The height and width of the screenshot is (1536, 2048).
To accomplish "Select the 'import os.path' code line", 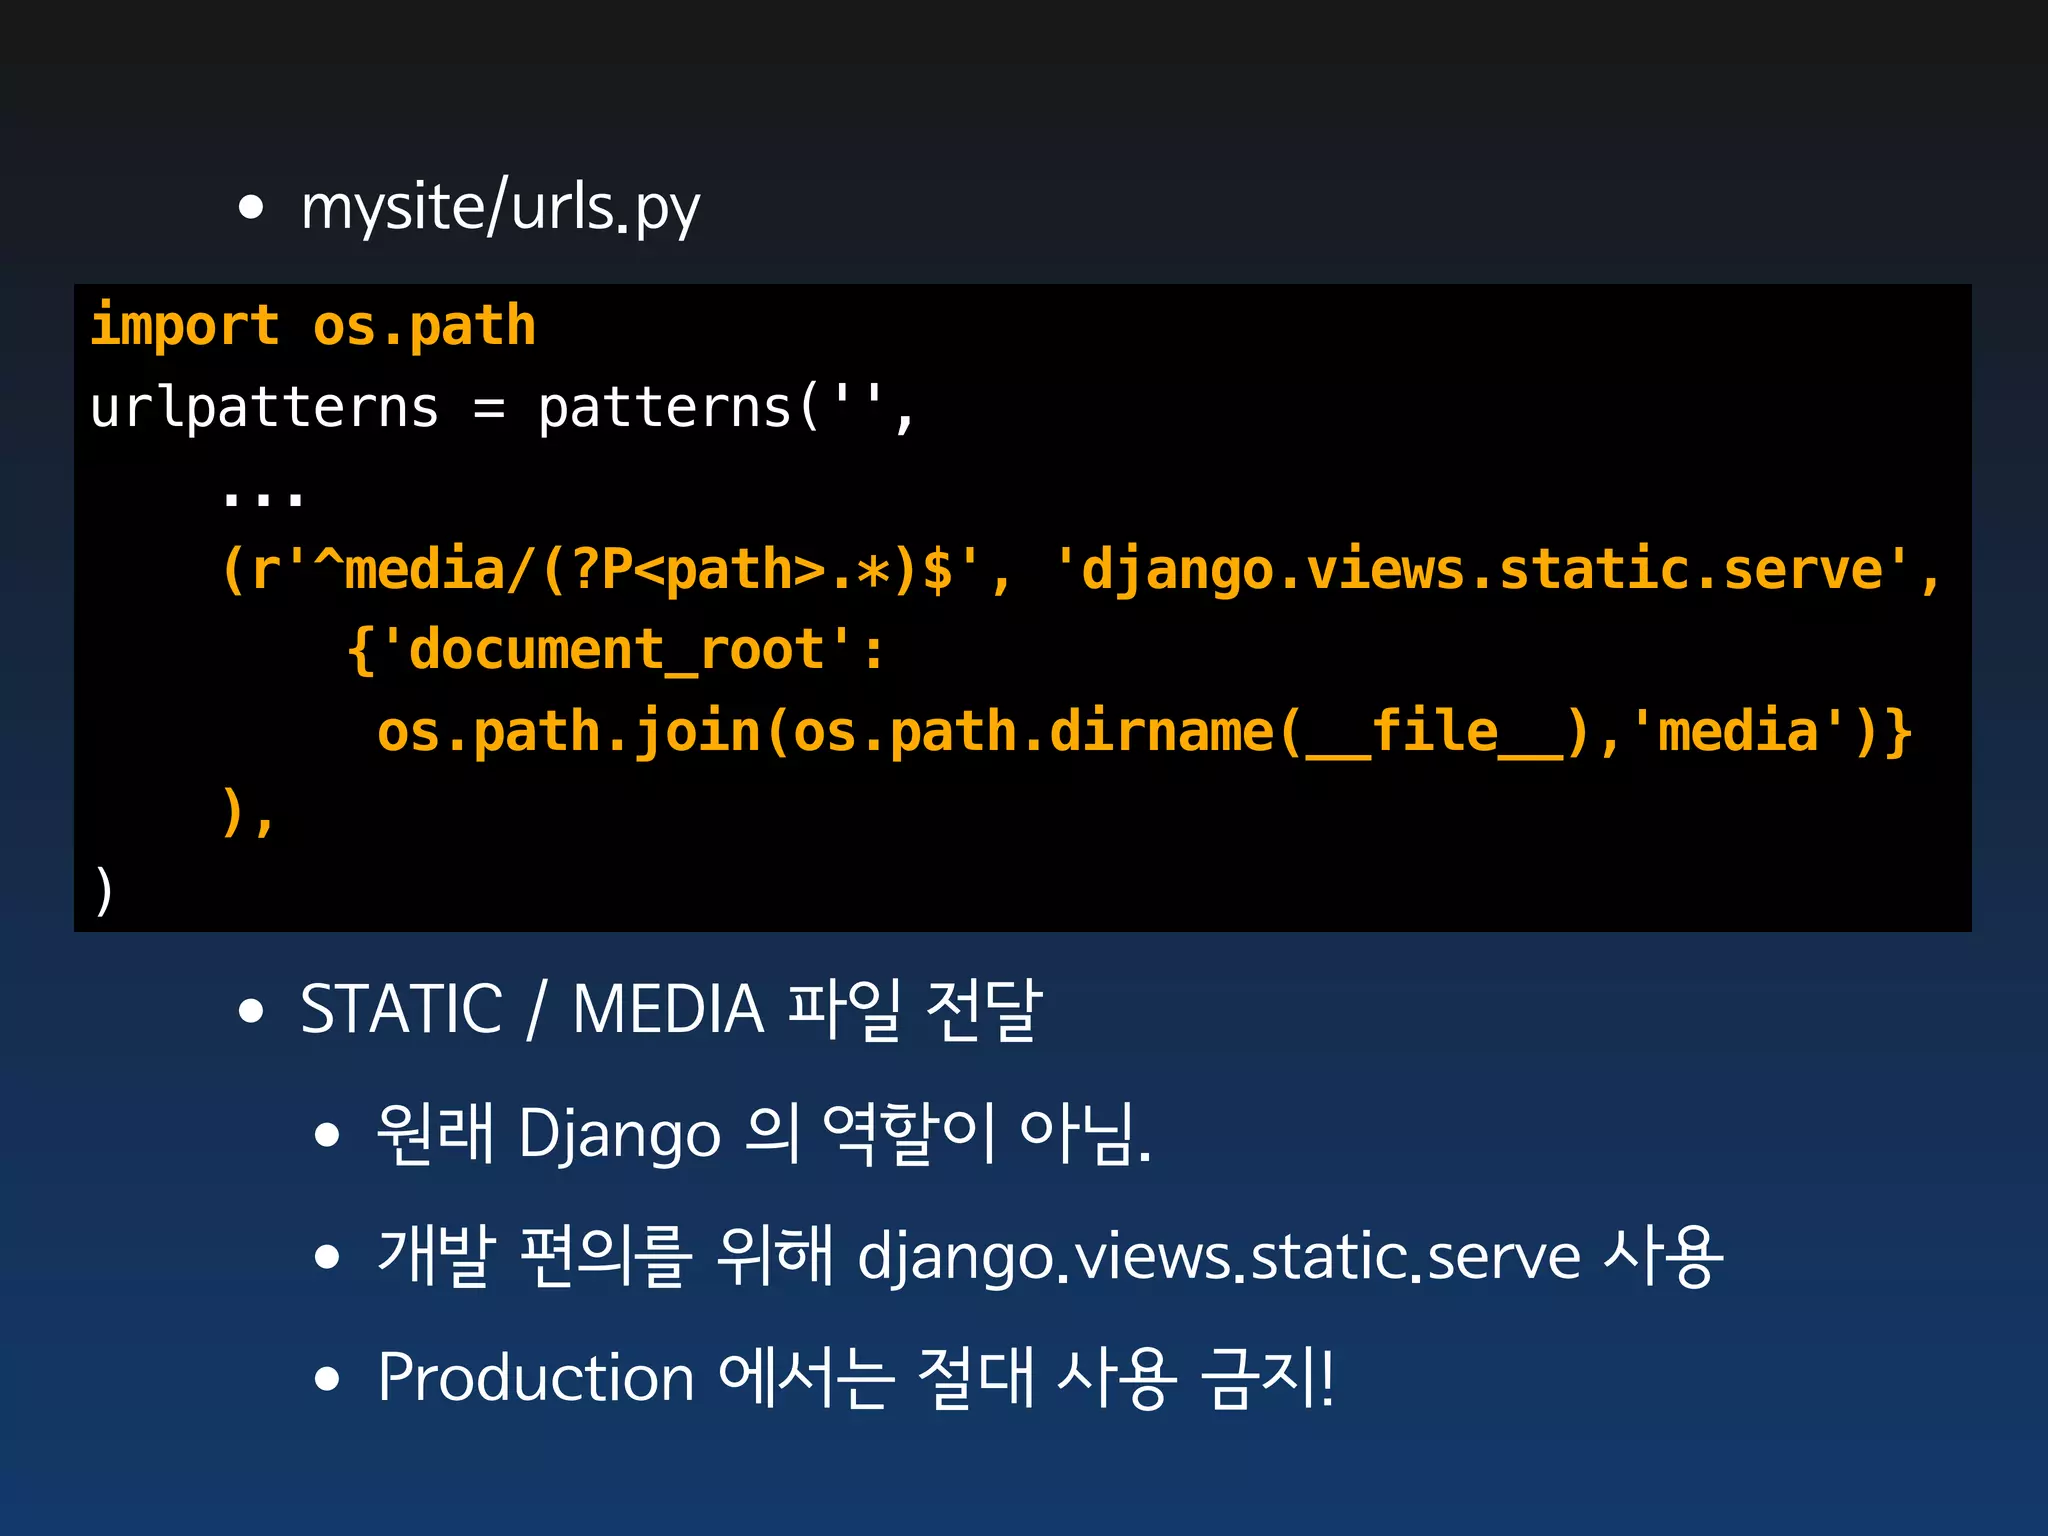I will 313,327.
